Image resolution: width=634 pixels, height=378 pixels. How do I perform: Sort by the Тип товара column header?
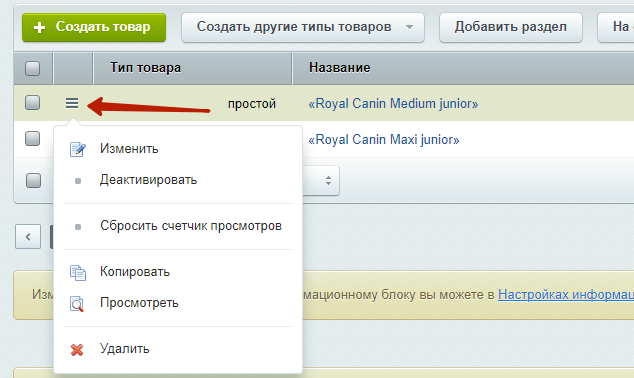pyautogui.click(x=192, y=68)
